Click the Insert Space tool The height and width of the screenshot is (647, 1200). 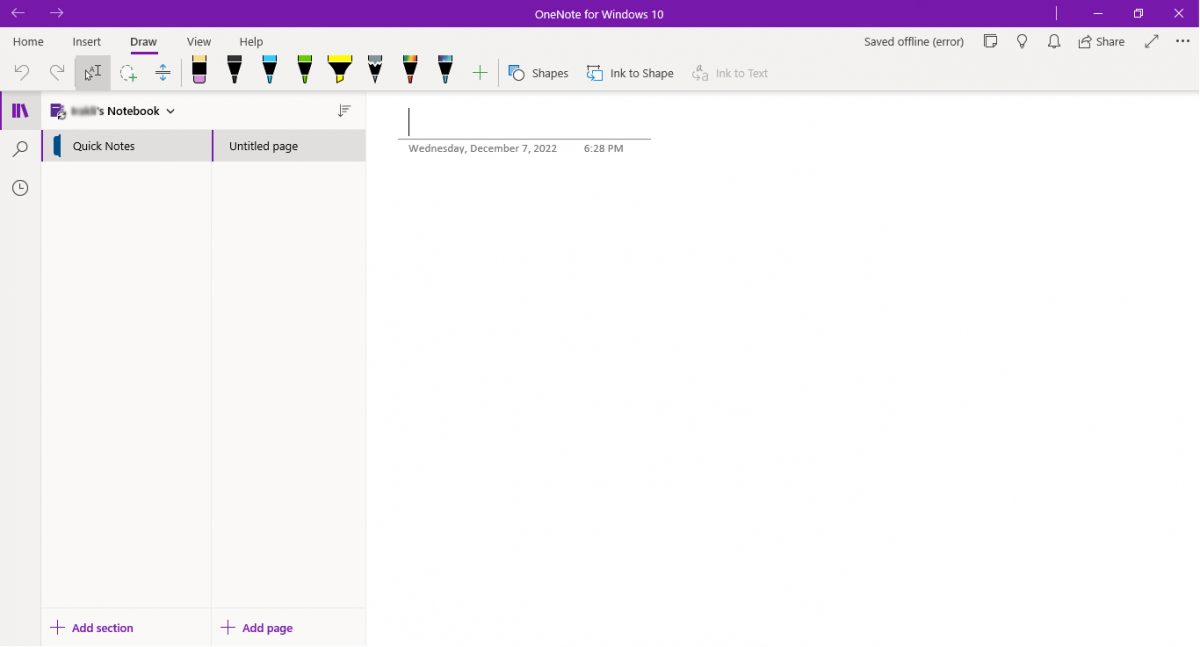pos(163,73)
